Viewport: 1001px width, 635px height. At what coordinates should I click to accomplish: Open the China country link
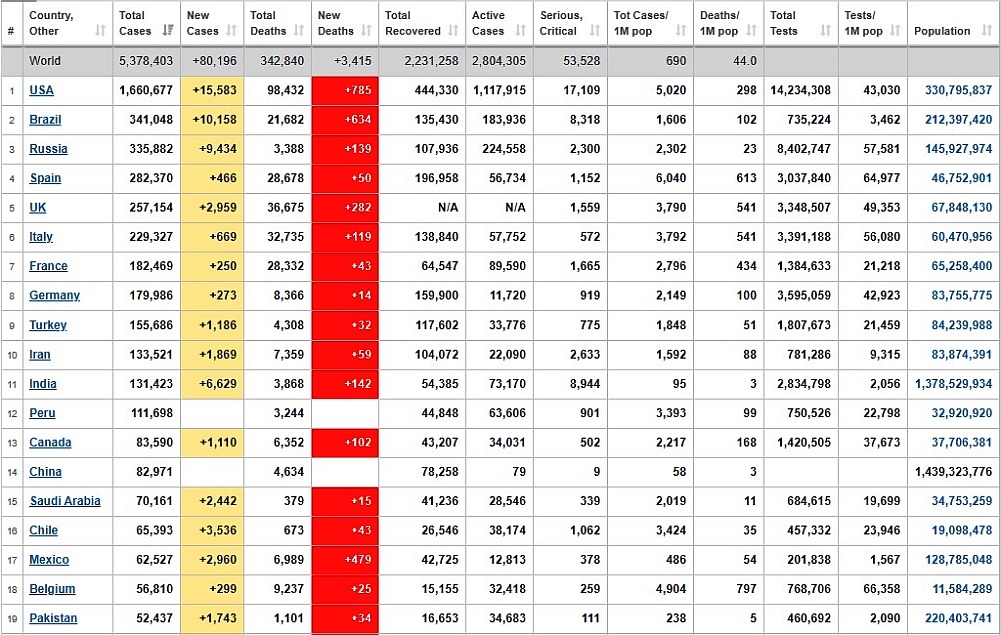(x=45, y=472)
